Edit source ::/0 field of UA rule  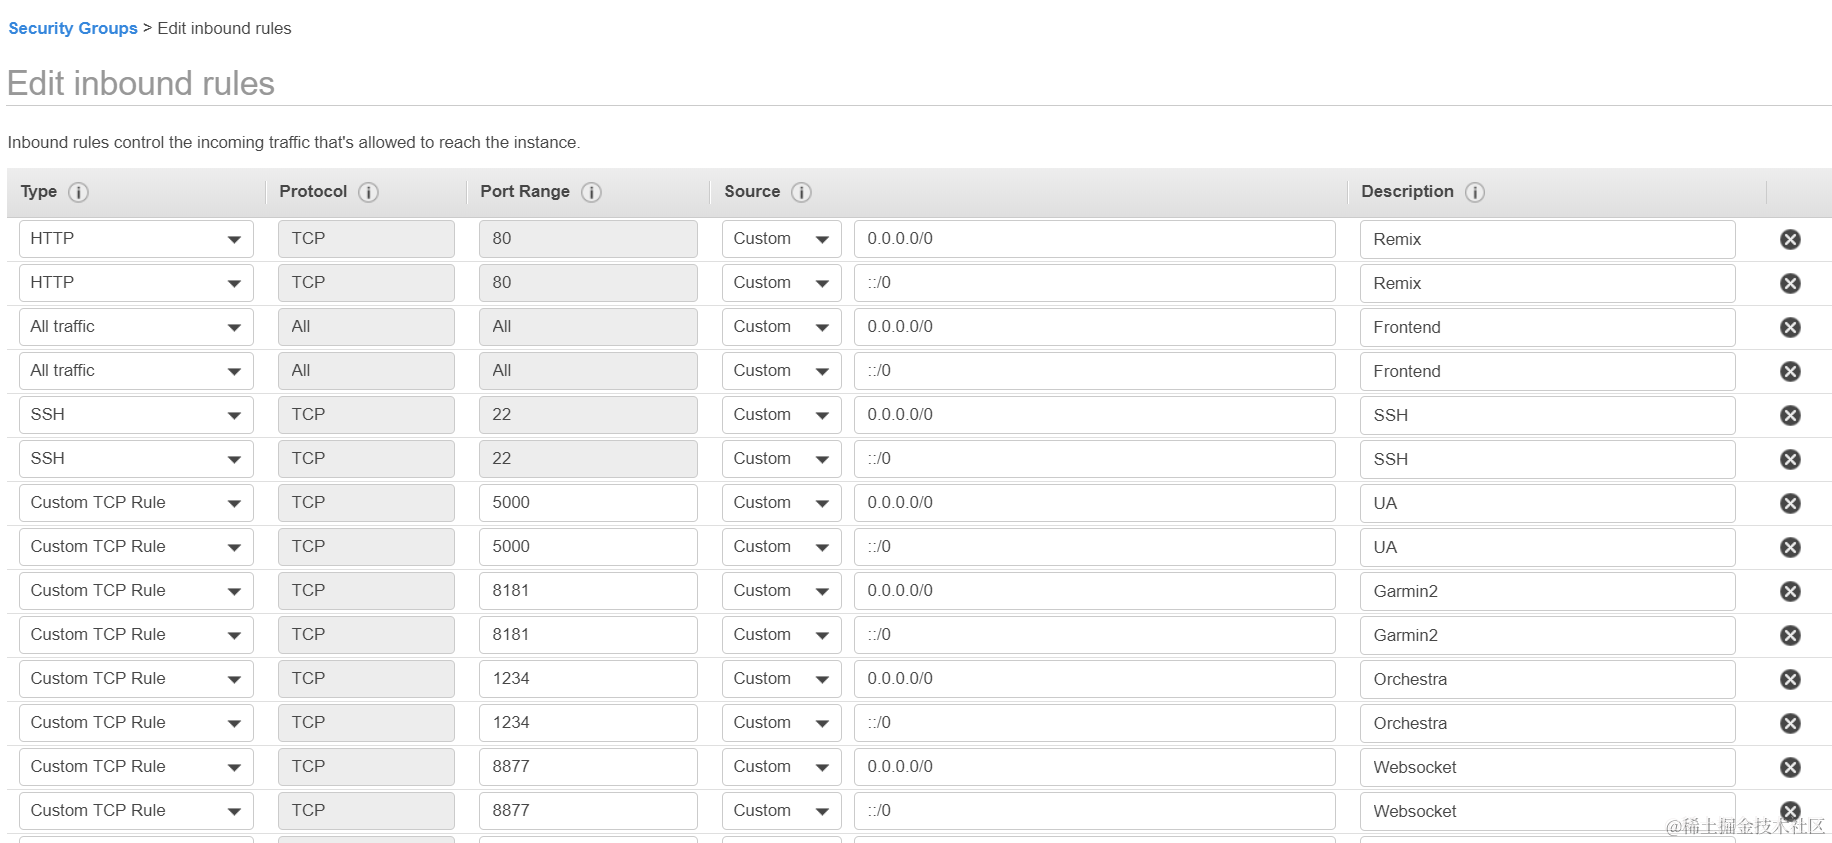[x=1095, y=547]
